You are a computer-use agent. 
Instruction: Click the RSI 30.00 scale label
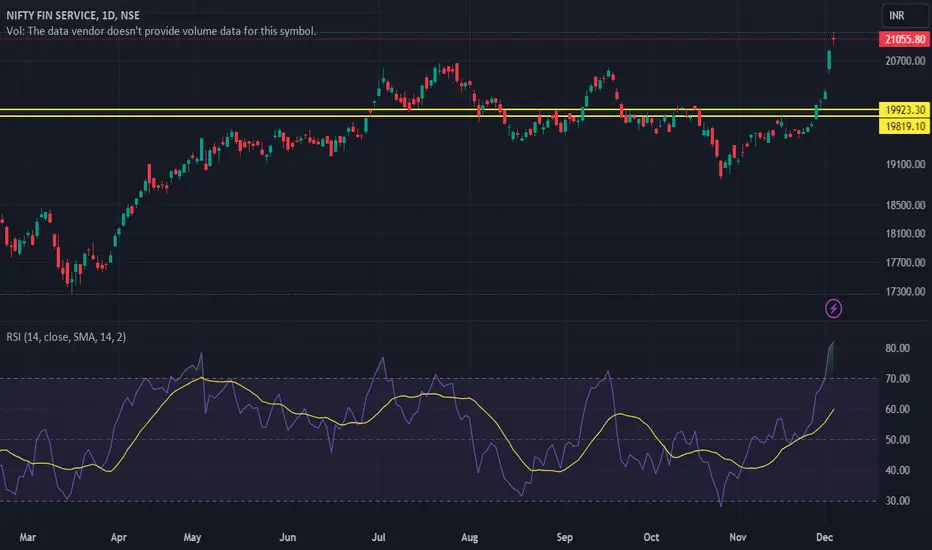898,501
